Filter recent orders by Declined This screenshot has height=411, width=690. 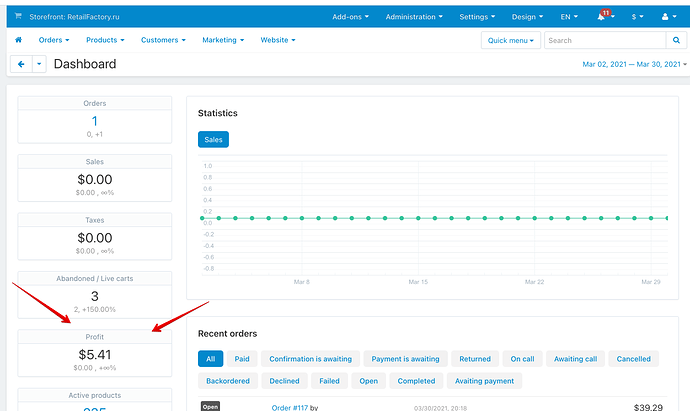284,381
